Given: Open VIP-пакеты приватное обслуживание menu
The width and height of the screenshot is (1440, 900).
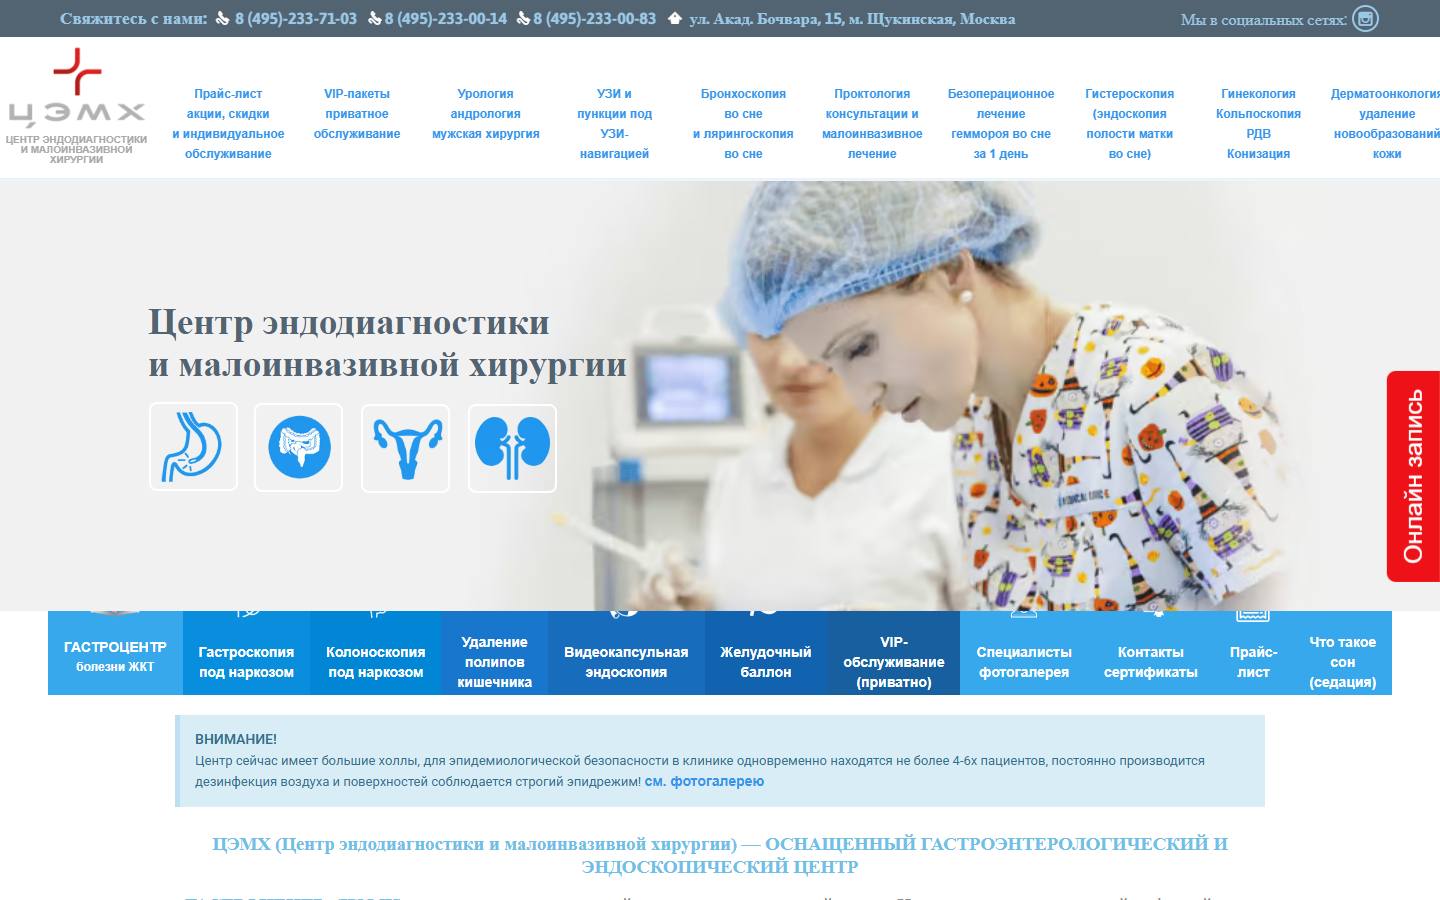Looking at the screenshot, I should pyautogui.click(x=357, y=114).
